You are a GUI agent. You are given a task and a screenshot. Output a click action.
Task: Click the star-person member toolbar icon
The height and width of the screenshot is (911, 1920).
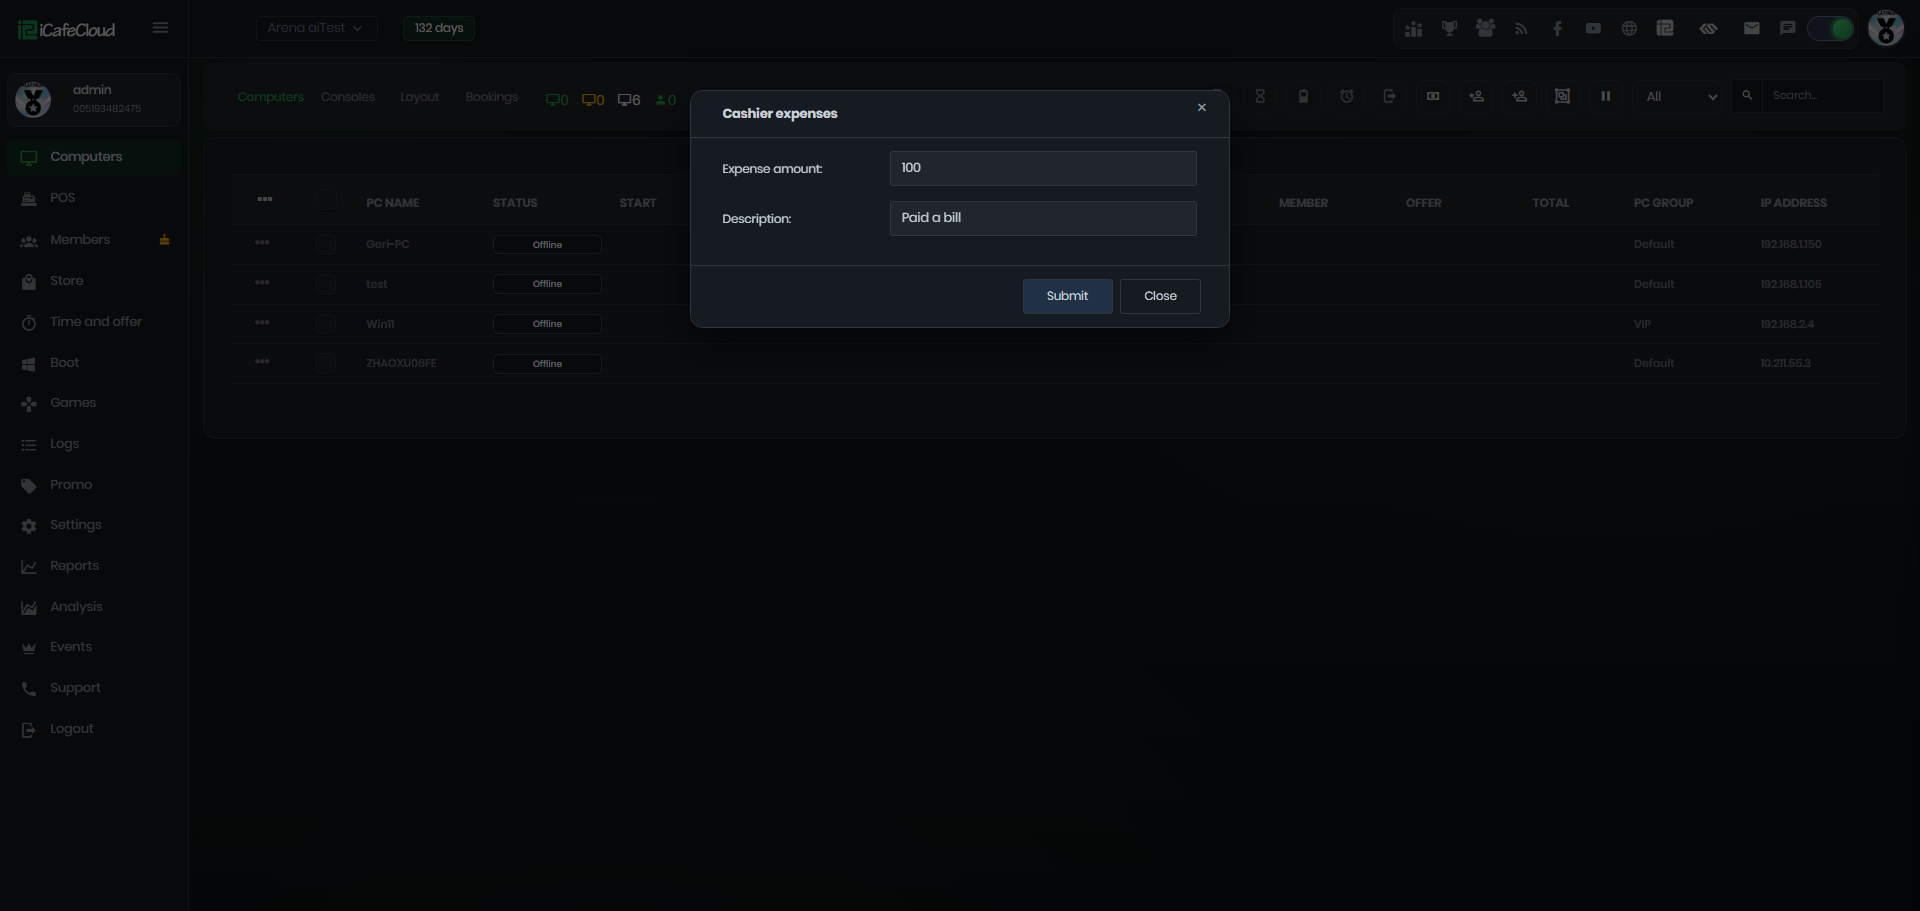tap(1476, 97)
